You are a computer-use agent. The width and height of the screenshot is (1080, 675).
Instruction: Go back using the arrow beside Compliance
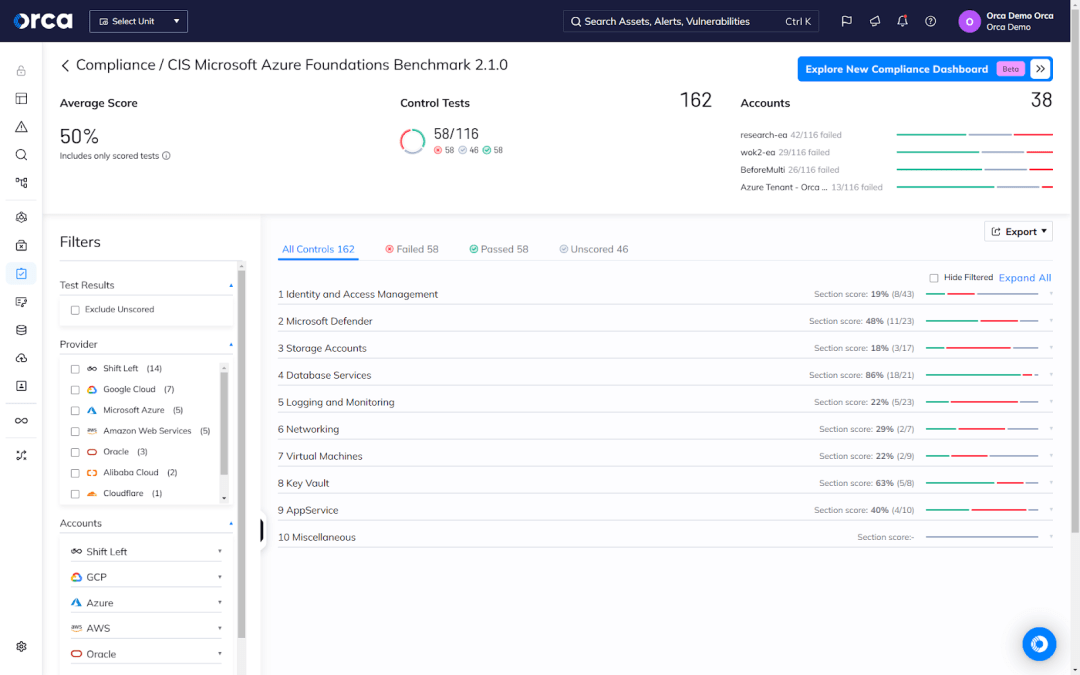65,65
